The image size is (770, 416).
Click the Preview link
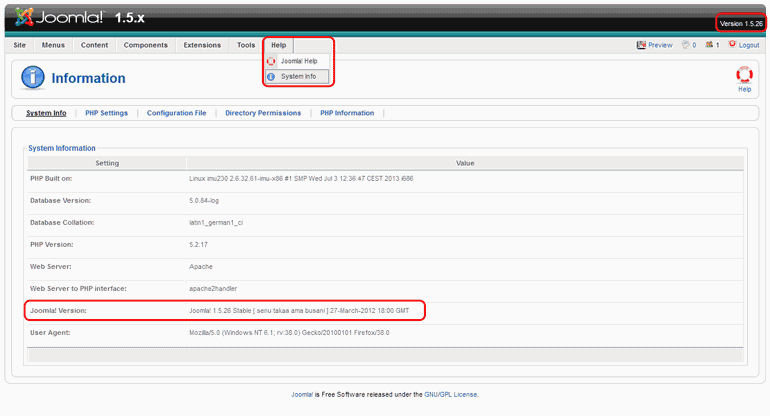pos(660,45)
